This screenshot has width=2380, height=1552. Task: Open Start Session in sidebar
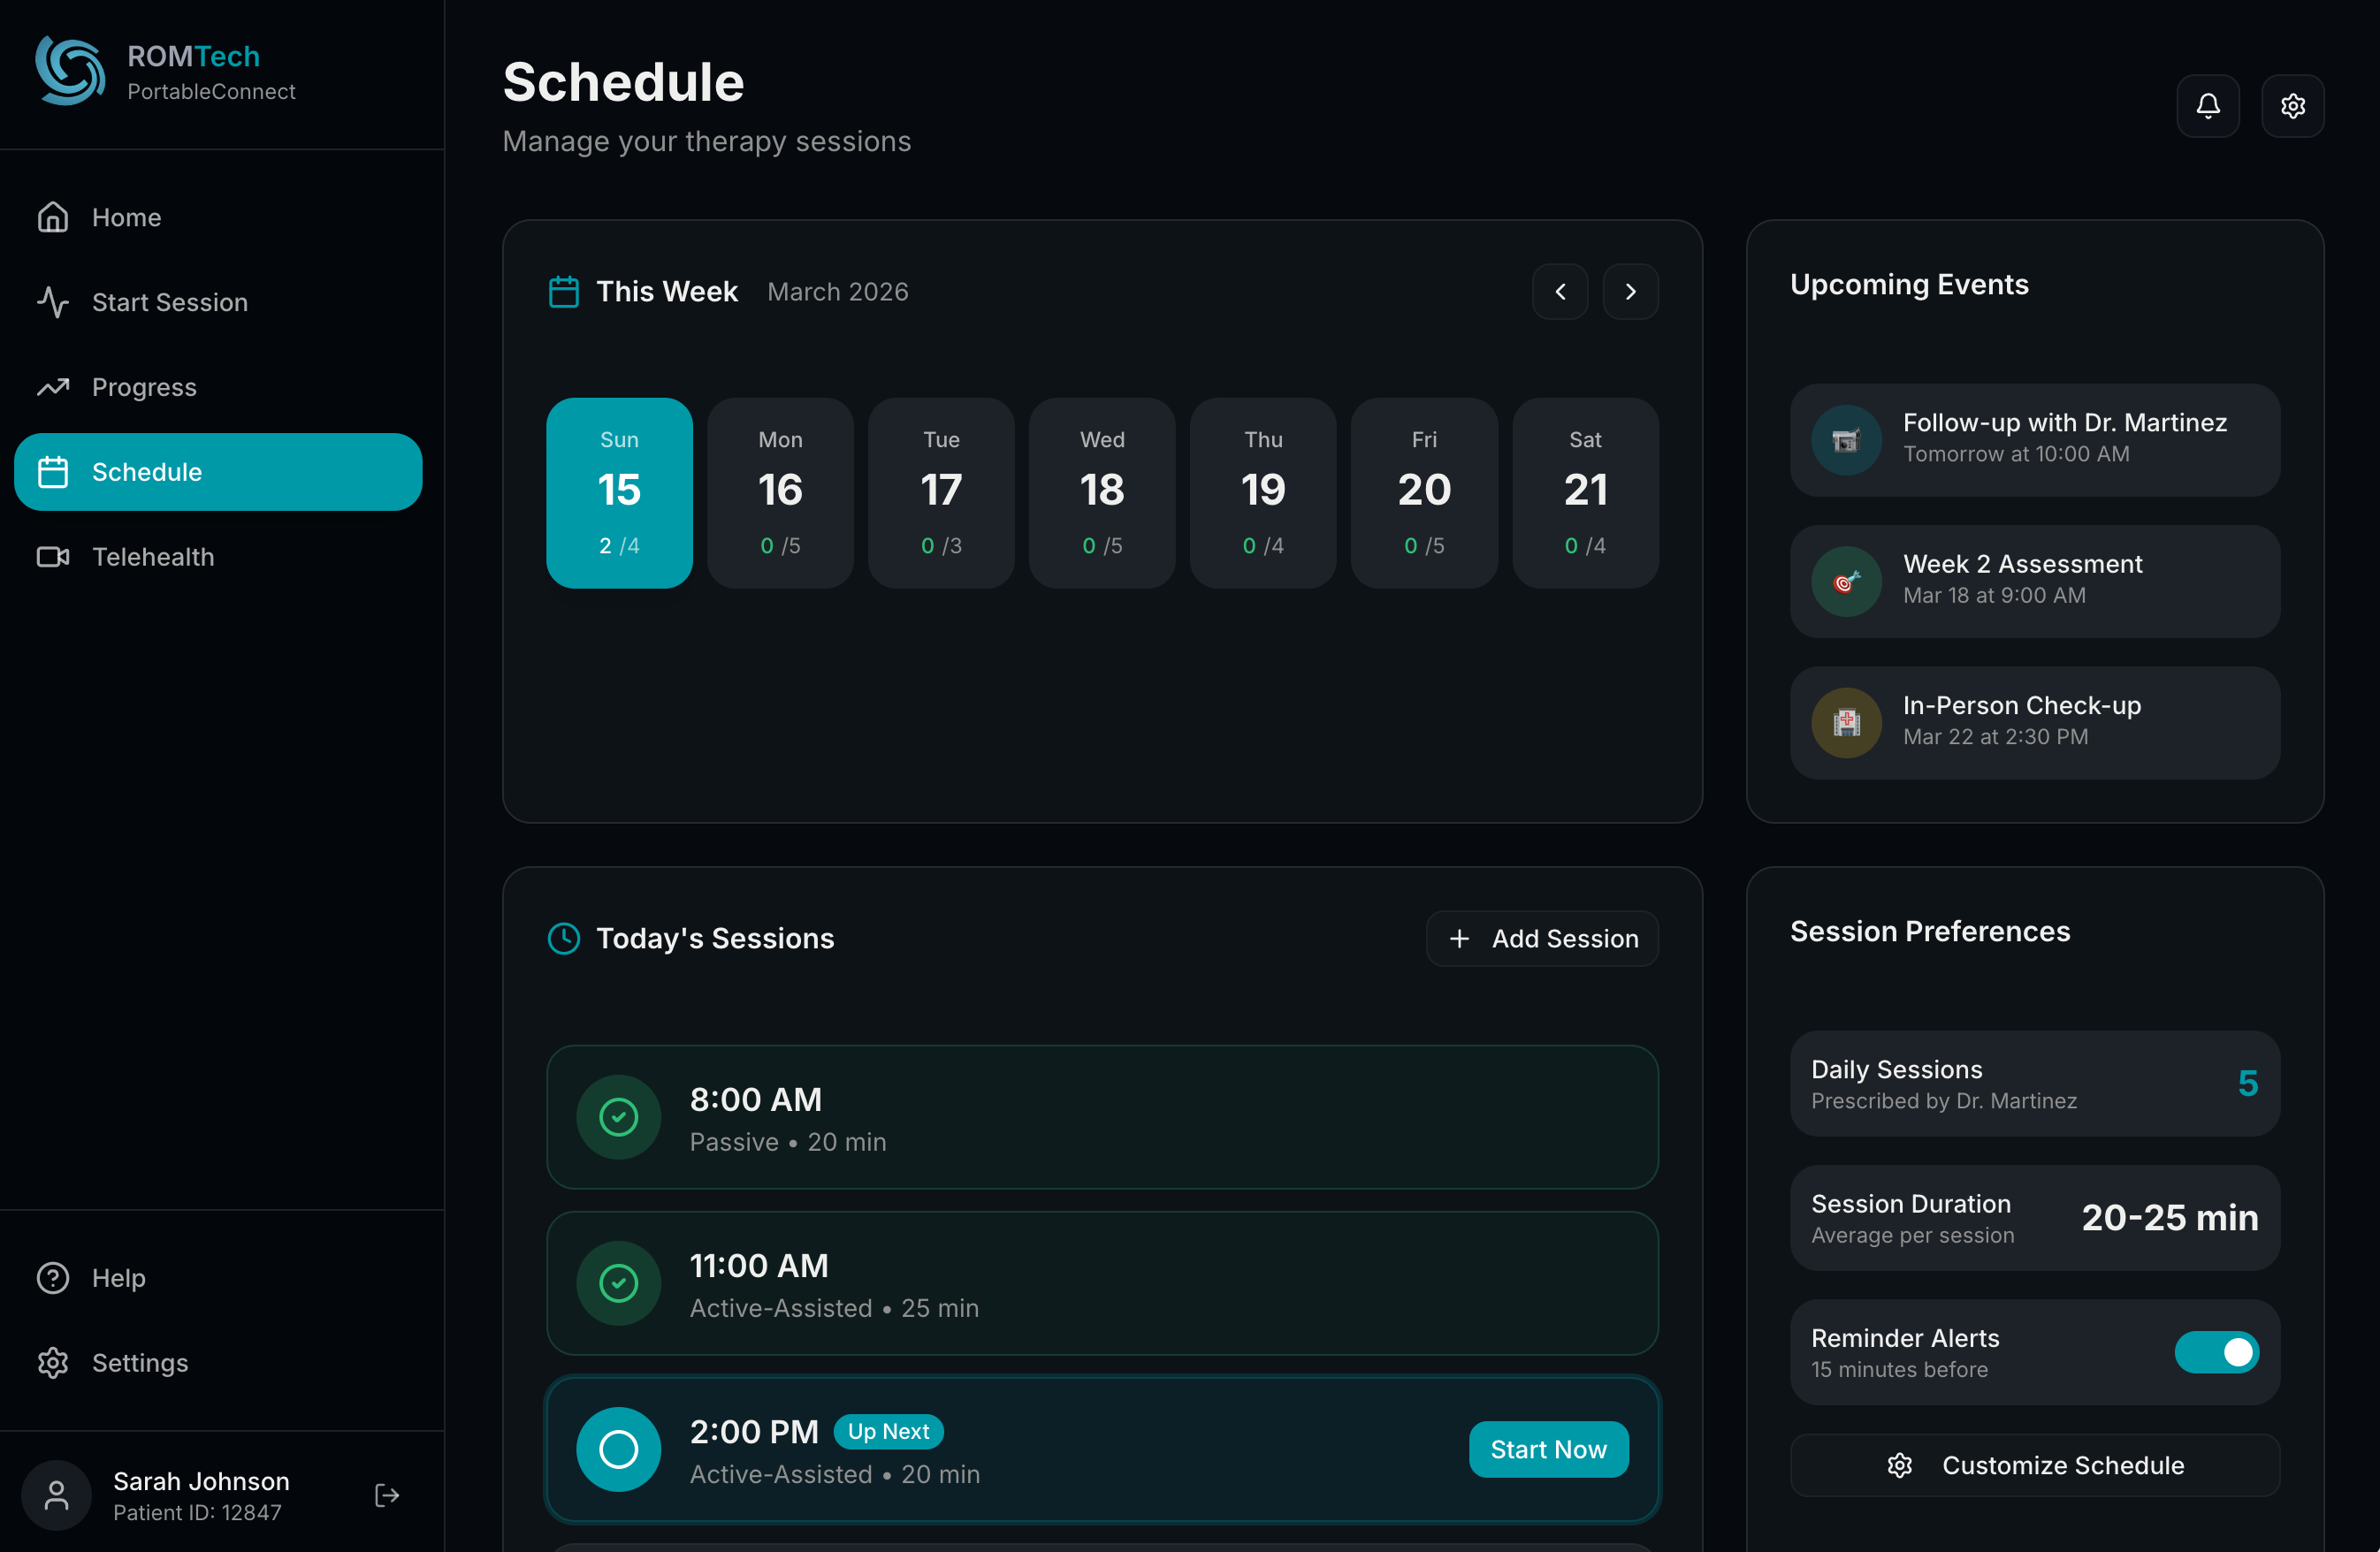coord(218,302)
